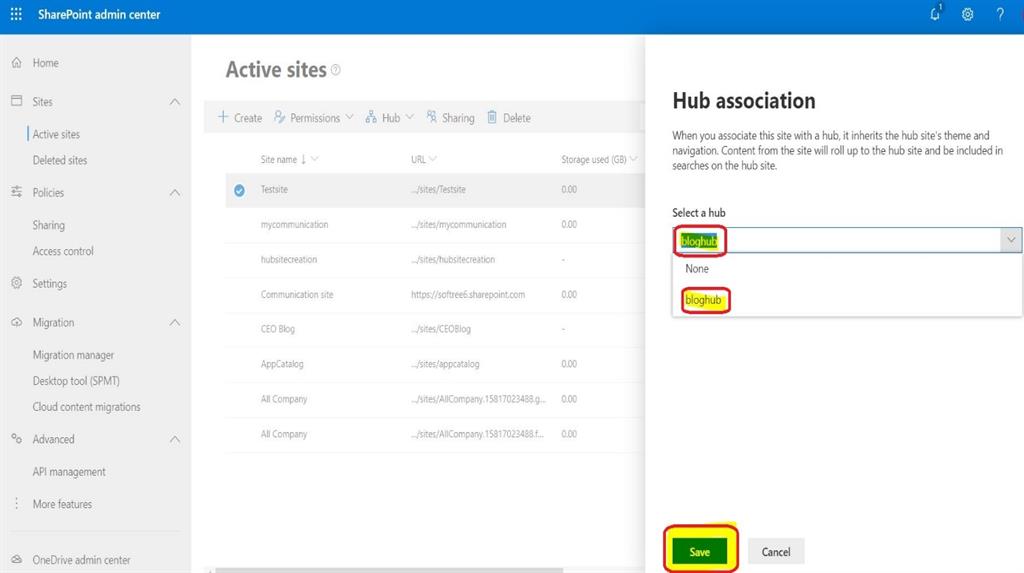This screenshot has width=1024, height=573.
Task: Click the Hub network icon
Action: click(x=371, y=117)
